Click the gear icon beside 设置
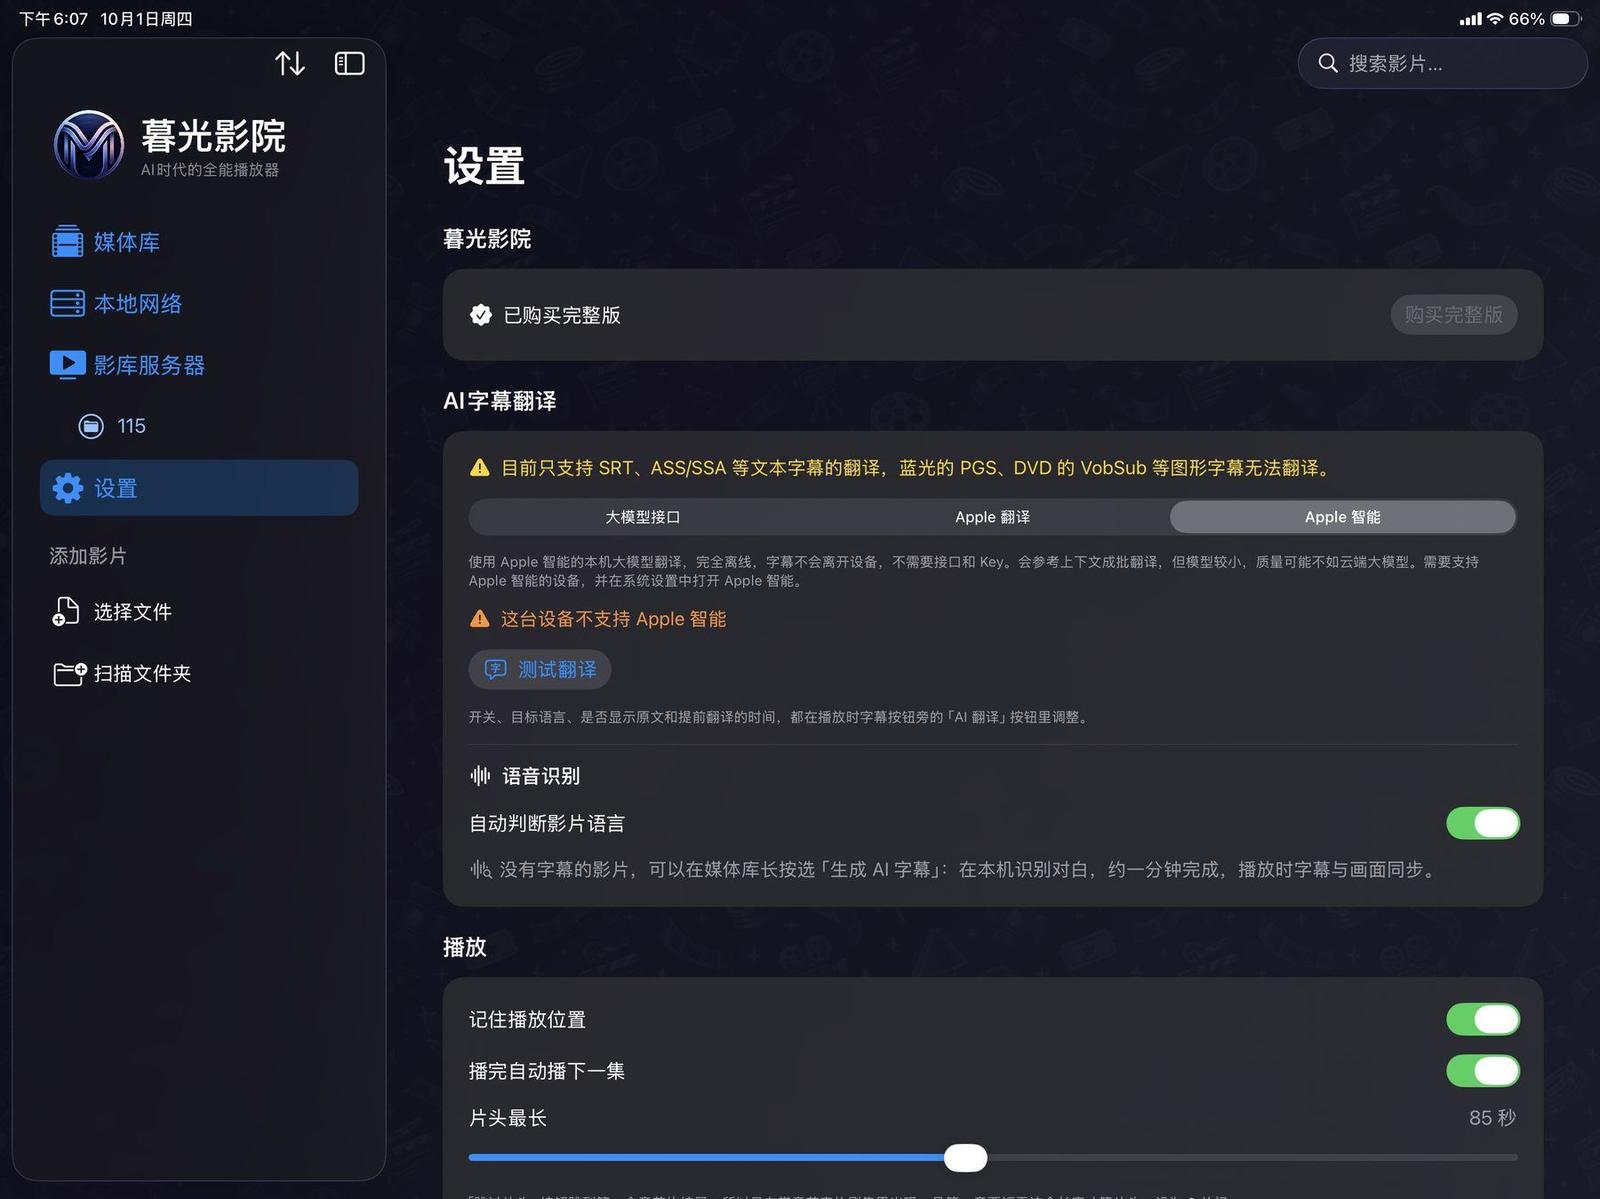Viewport: 1600px width, 1199px height. pos(68,488)
